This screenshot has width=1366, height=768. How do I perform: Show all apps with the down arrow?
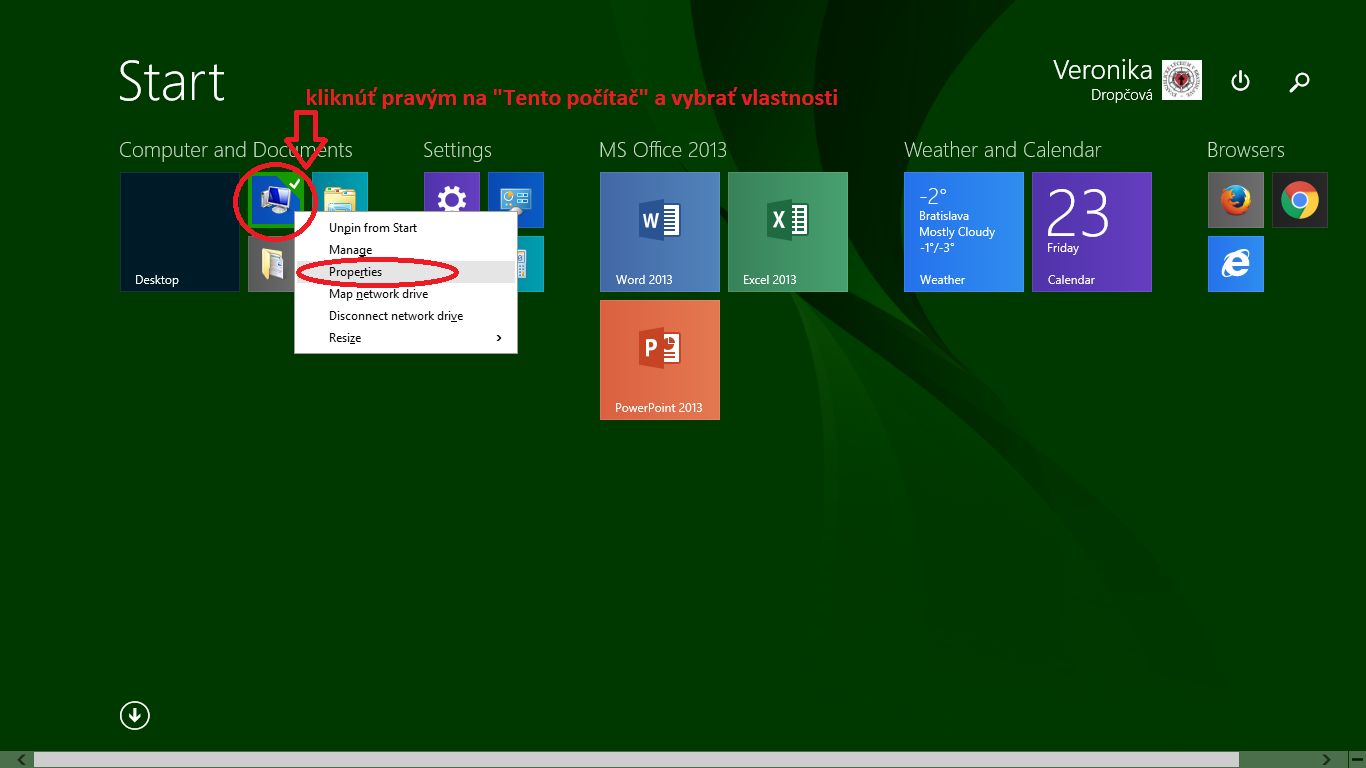(x=135, y=715)
